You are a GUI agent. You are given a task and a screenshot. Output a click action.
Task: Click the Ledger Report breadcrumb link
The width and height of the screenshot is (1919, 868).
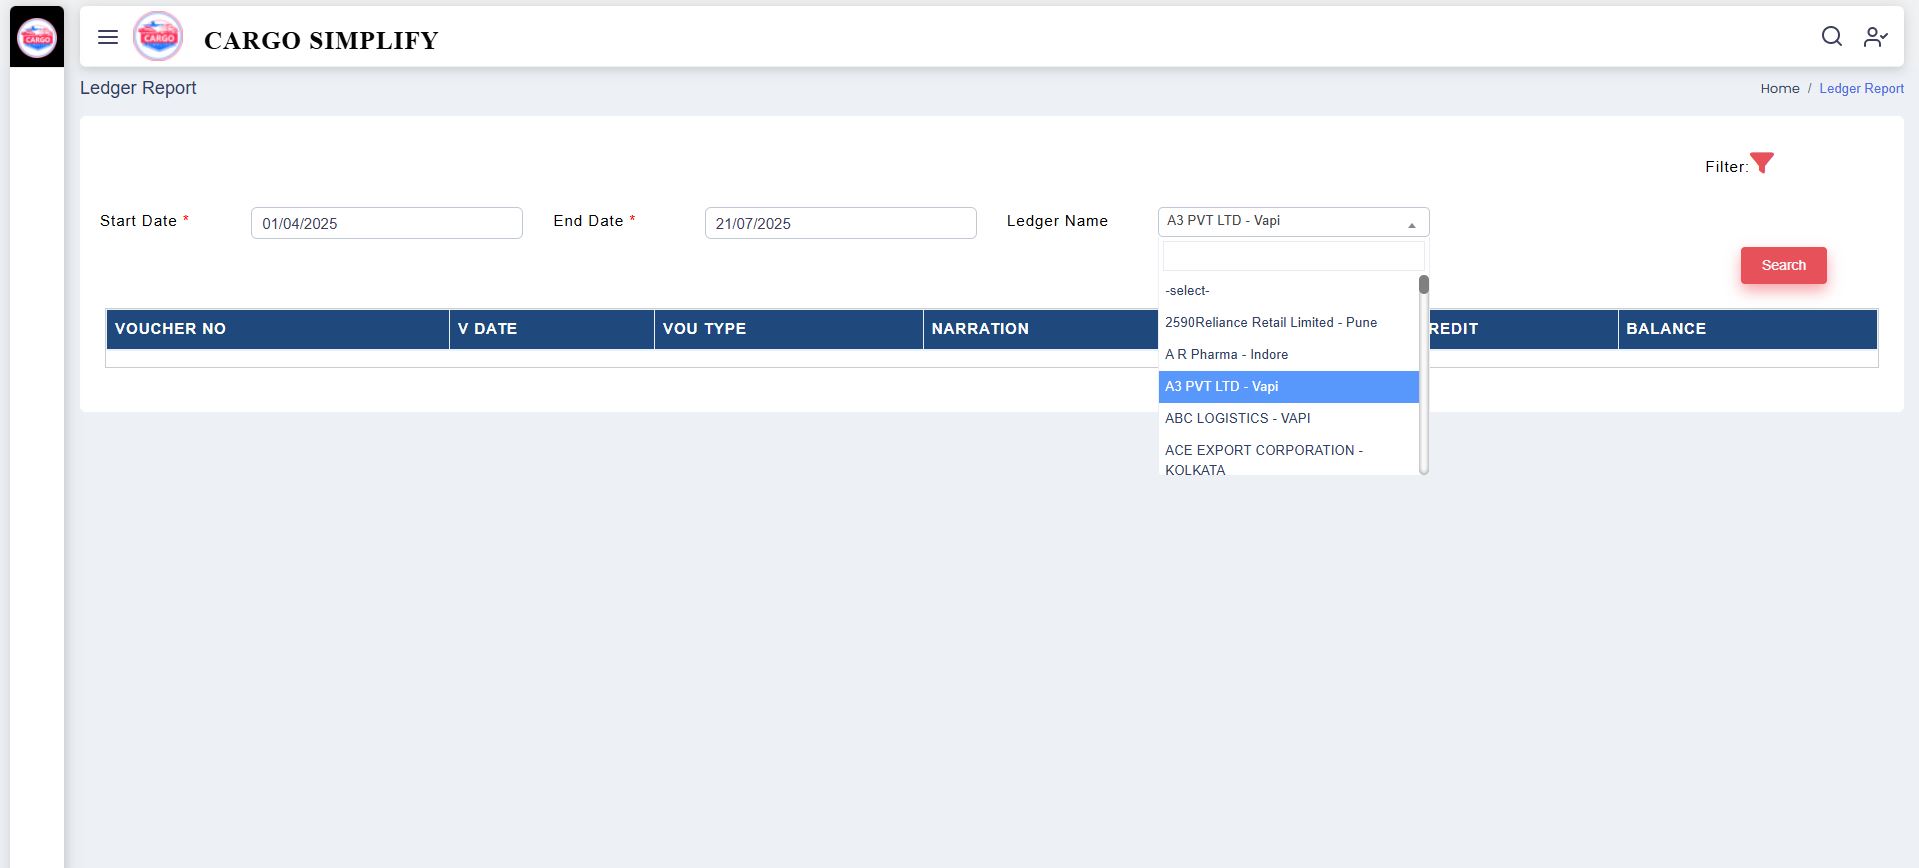pyautogui.click(x=1861, y=89)
